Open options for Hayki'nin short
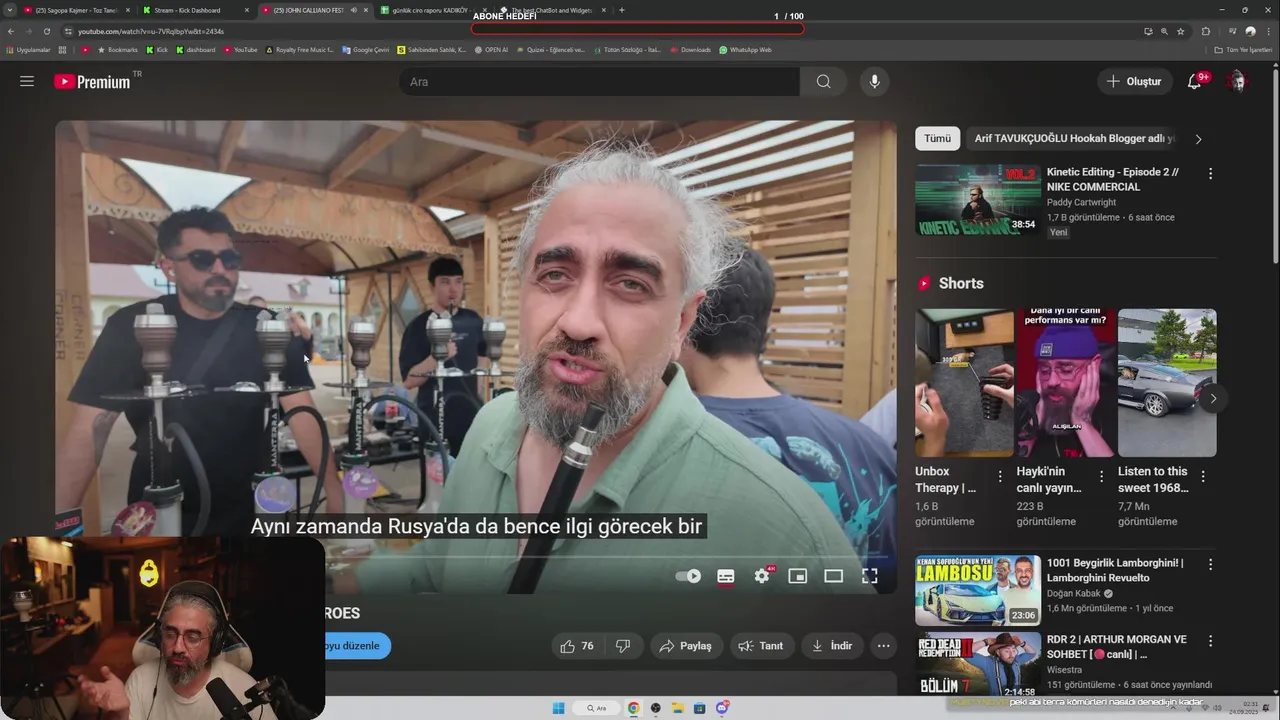Image resolution: width=1280 pixels, height=720 pixels. pyautogui.click(x=1101, y=477)
